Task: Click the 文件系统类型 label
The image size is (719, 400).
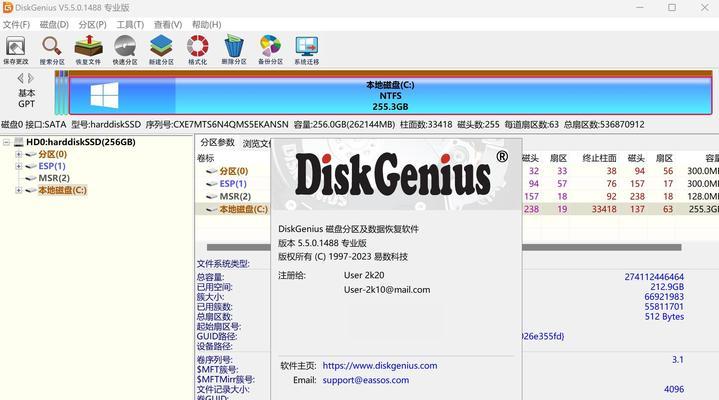Action: click(x=223, y=264)
